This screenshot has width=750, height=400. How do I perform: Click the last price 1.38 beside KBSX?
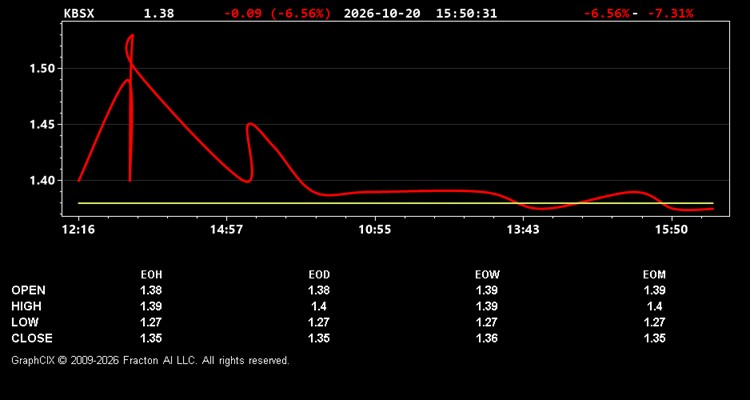159,13
